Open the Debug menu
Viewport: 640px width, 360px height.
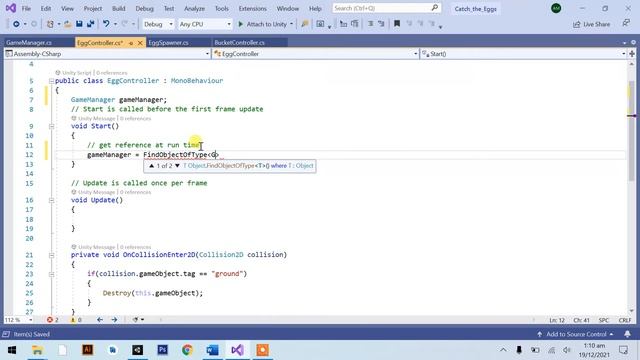(144, 8)
